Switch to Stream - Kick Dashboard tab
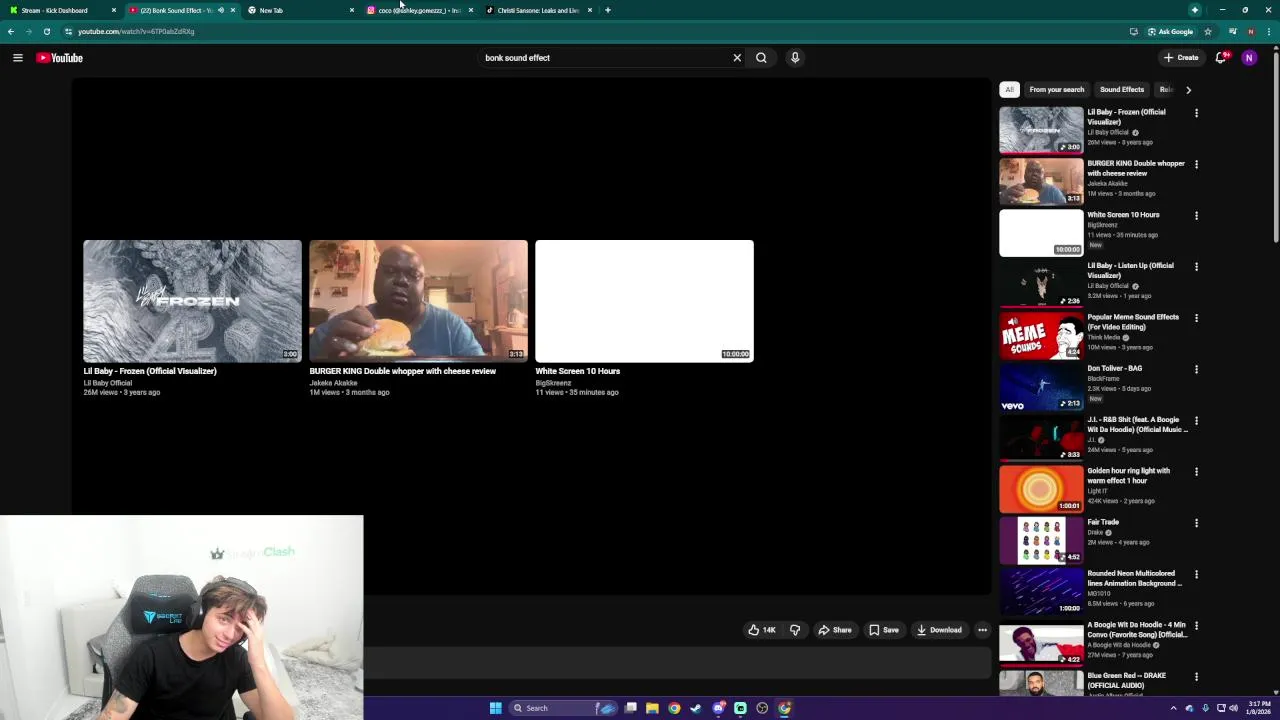 click(x=60, y=10)
